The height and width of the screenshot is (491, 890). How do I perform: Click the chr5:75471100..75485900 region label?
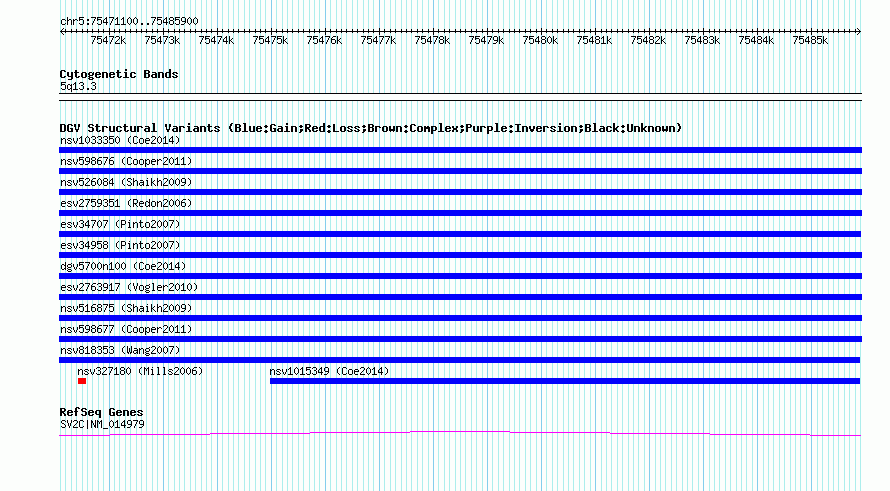tap(129, 22)
